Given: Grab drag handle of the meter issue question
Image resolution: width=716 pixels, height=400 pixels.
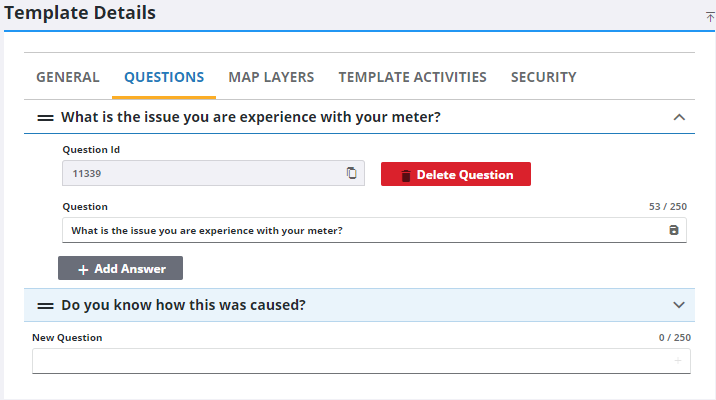Looking at the screenshot, I should point(45,118).
